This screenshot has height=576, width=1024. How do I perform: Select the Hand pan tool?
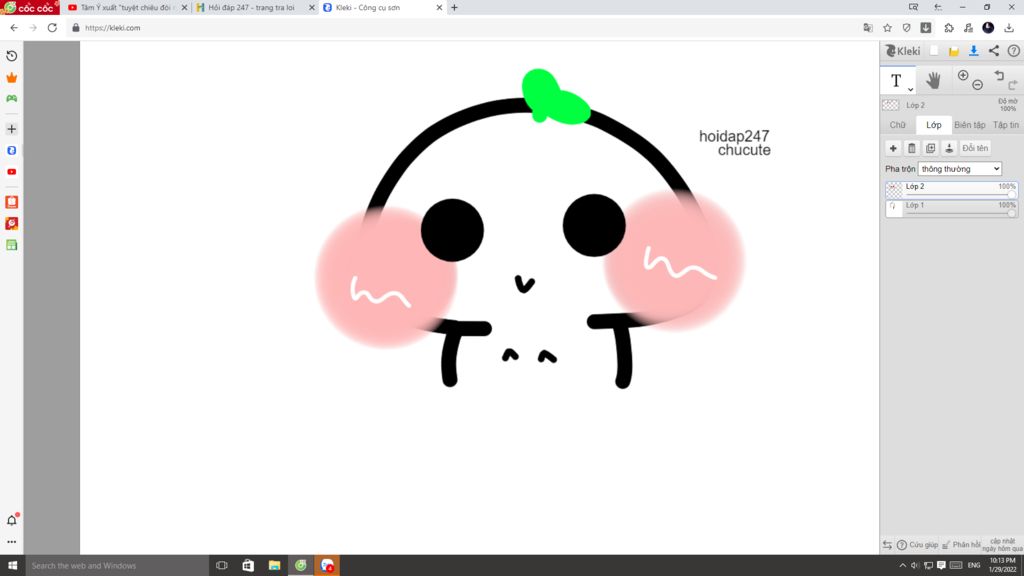[933, 80]
